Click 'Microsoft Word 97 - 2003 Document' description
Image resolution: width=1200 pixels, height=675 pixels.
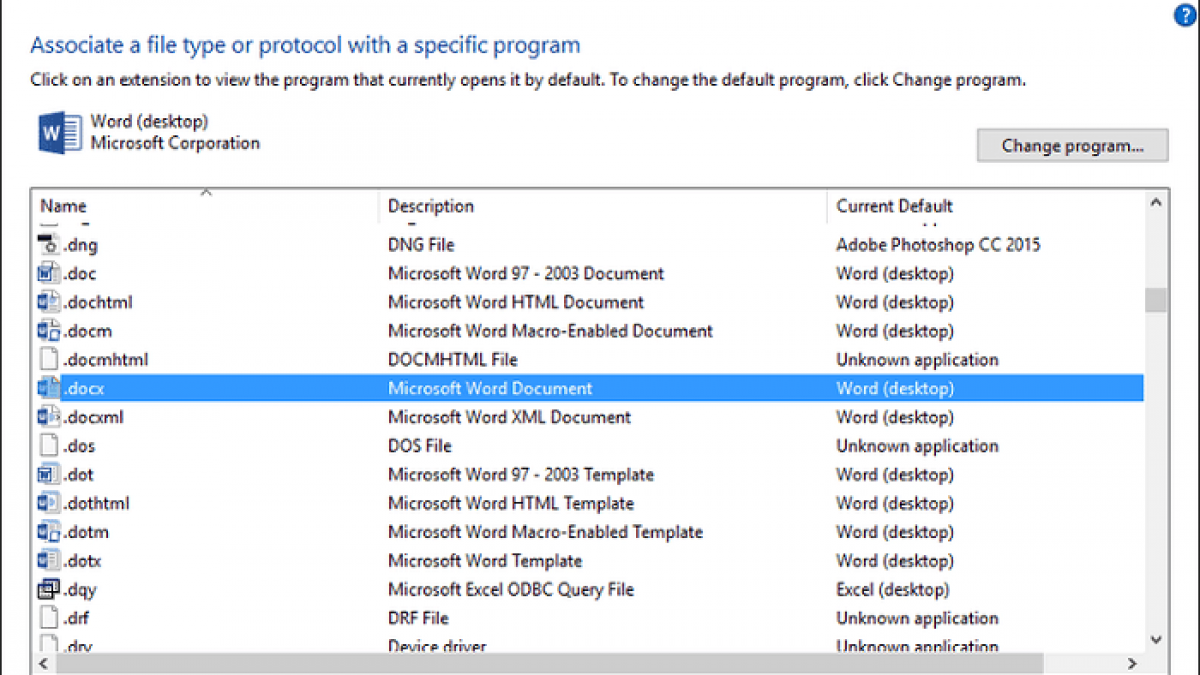point(526,274)
